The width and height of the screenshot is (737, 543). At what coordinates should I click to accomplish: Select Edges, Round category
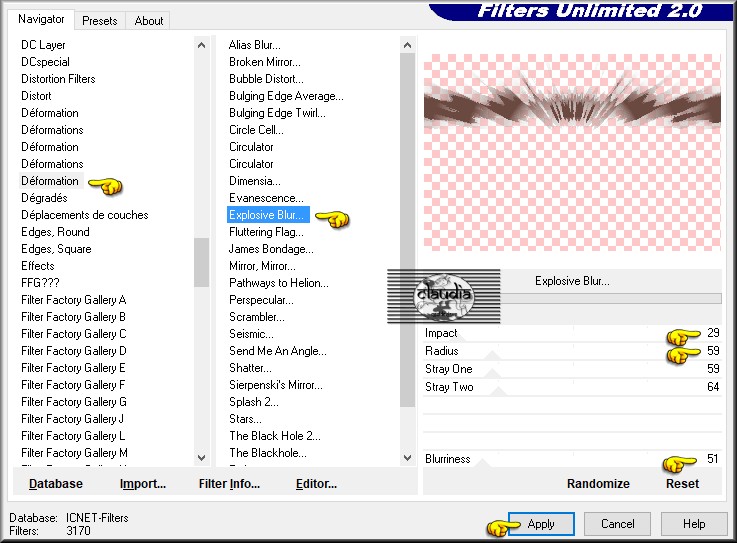(x=55, y=232)
